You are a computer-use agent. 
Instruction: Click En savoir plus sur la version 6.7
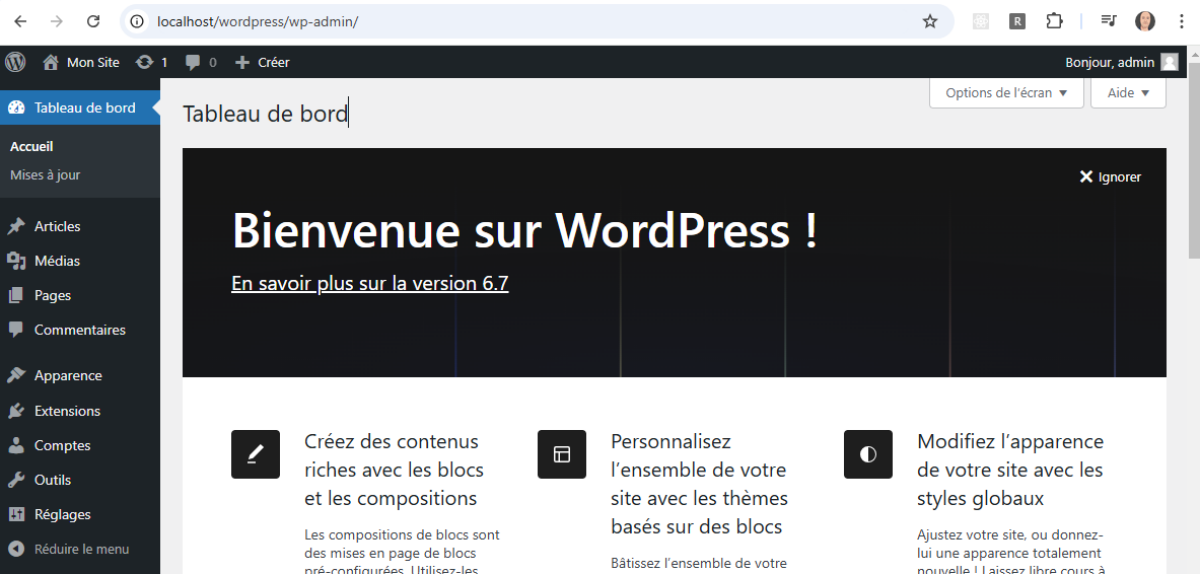pyautogui.click(x=370, y=283)
